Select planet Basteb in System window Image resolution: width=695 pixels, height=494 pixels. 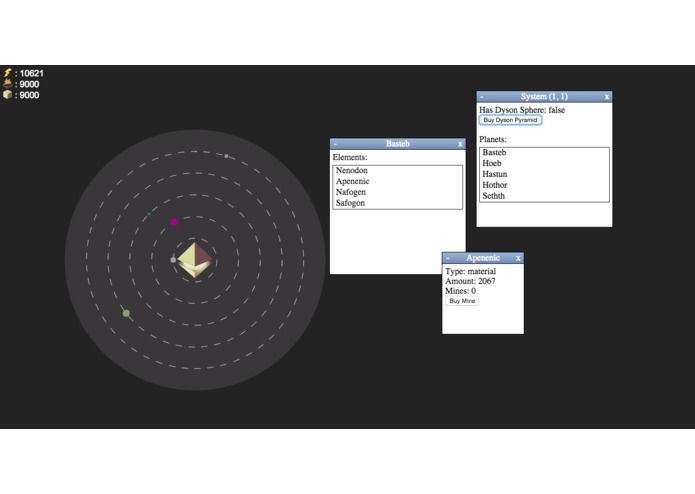point(544,152)
